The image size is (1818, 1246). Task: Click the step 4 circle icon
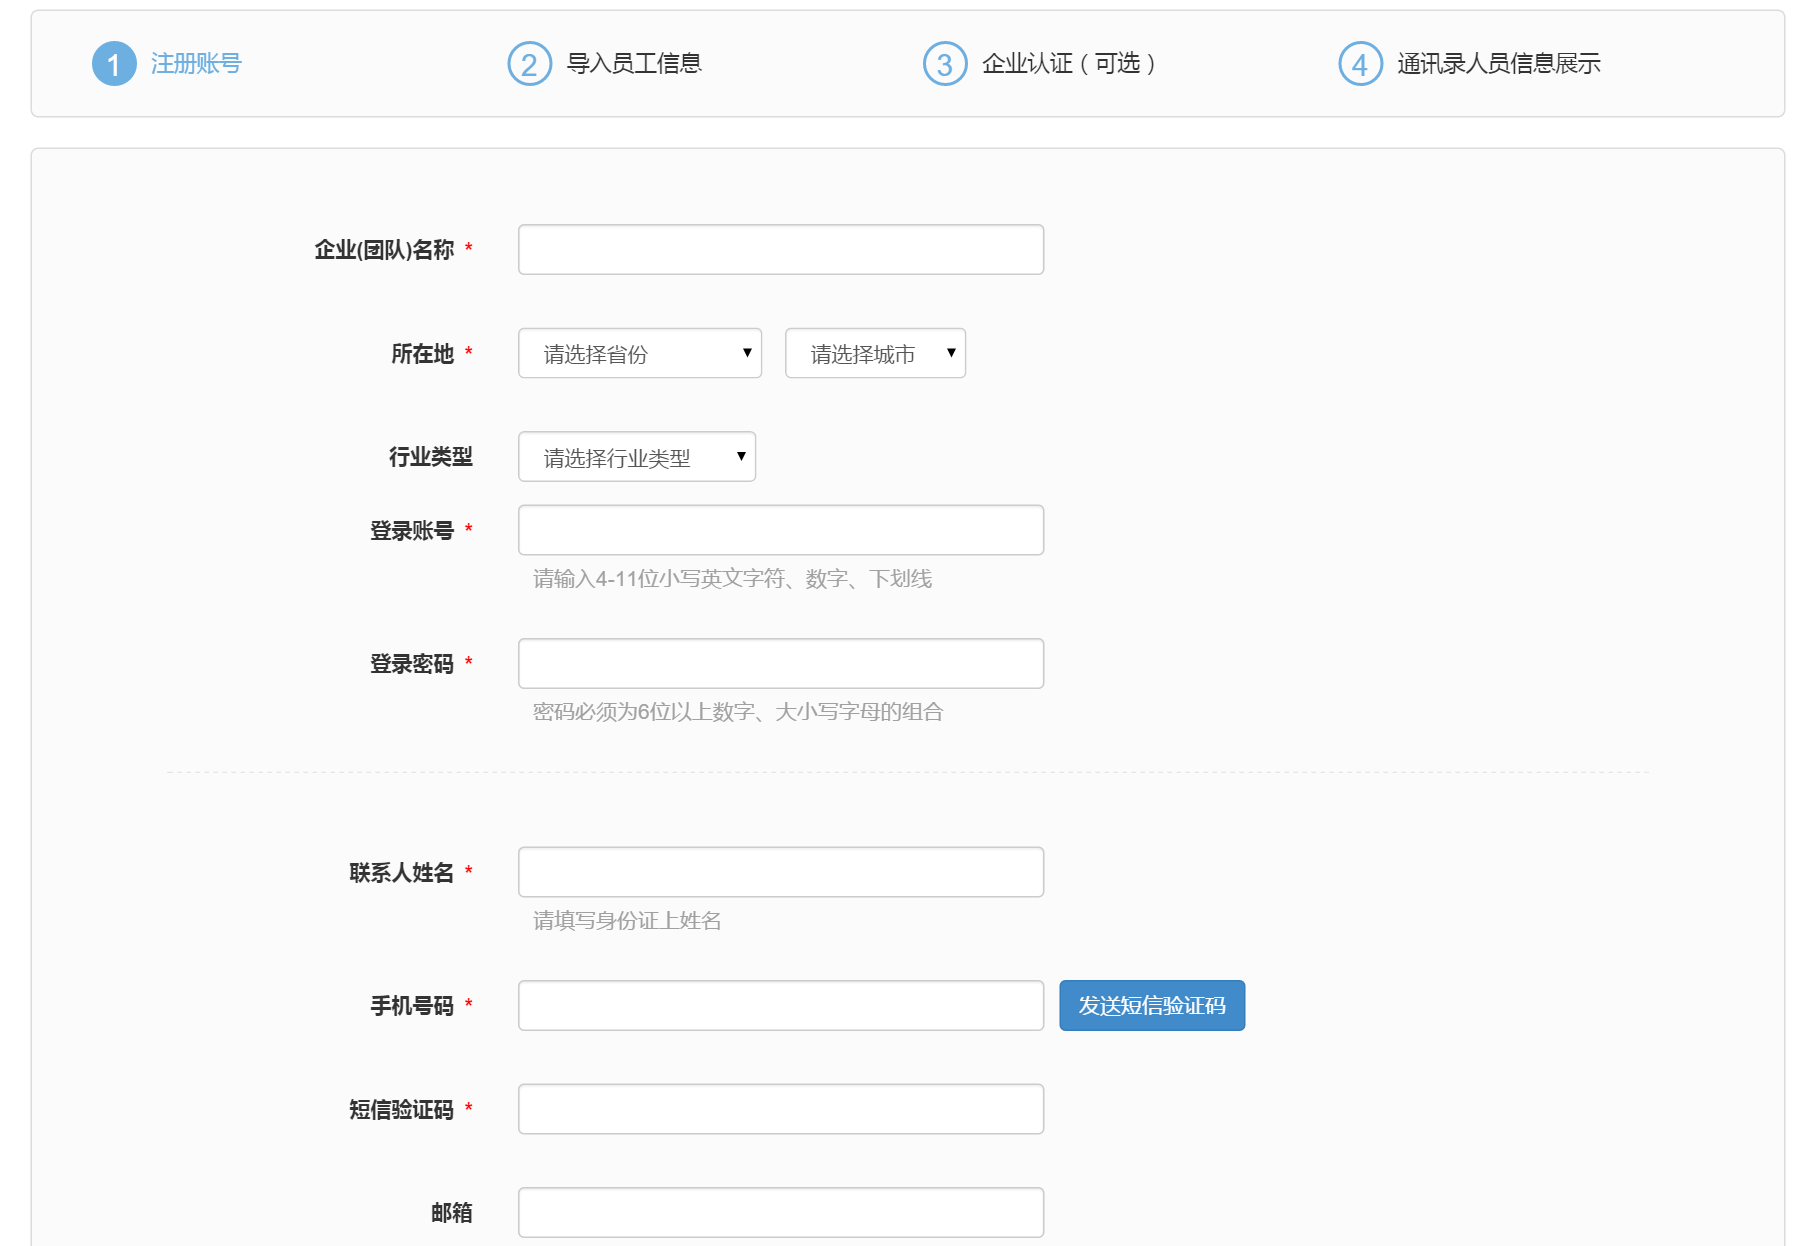[1361, 64]
